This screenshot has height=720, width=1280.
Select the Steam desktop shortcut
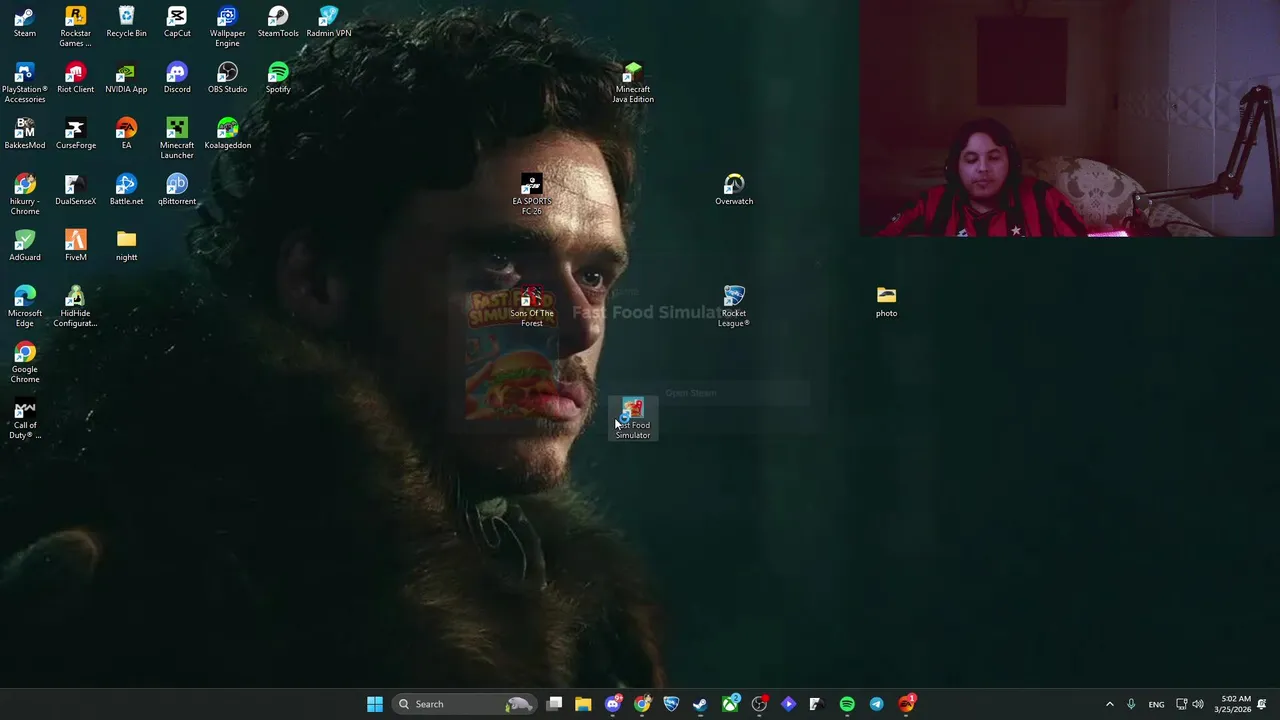[x=25, y=22]
